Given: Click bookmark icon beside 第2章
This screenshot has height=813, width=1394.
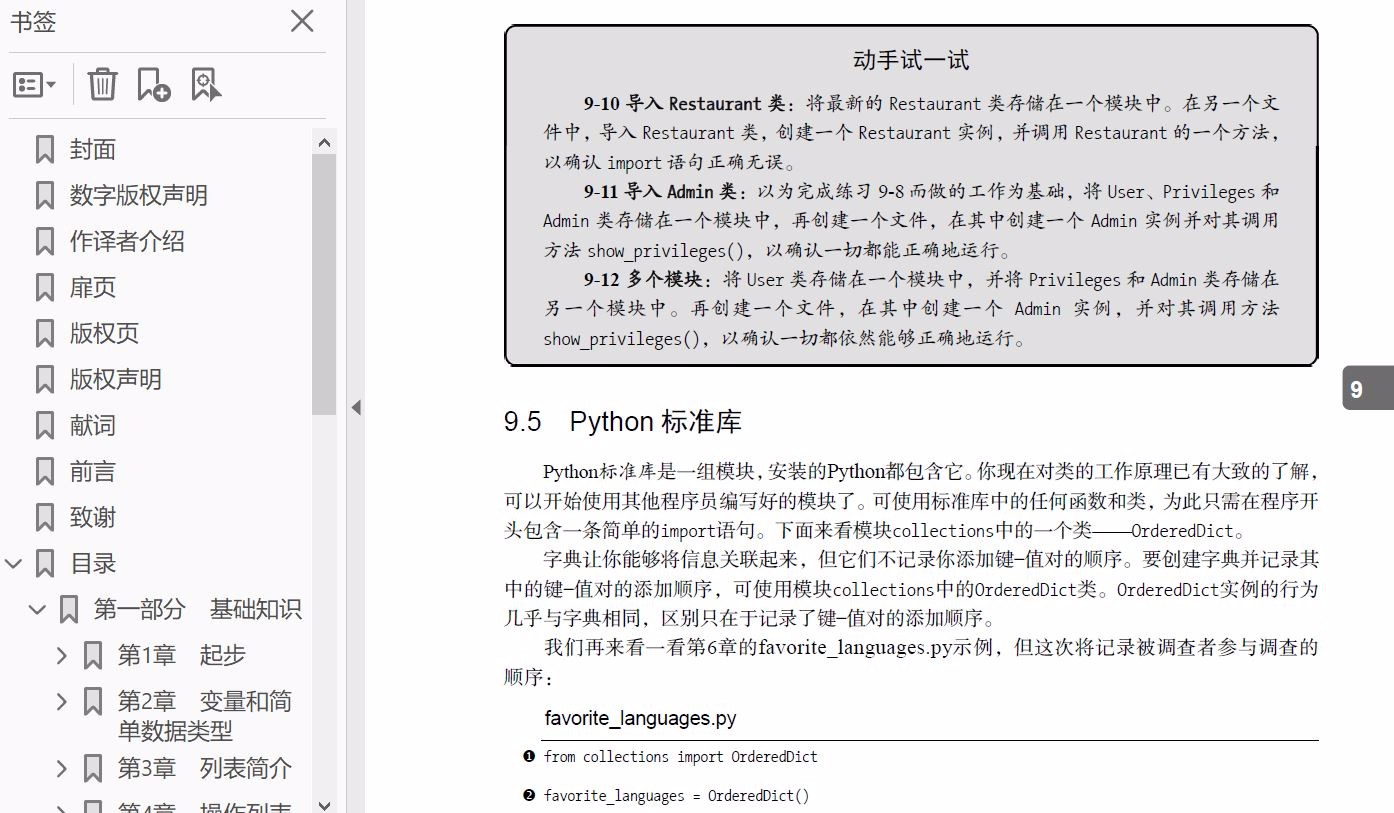Looking at the screenshot, I should point(93,702).
